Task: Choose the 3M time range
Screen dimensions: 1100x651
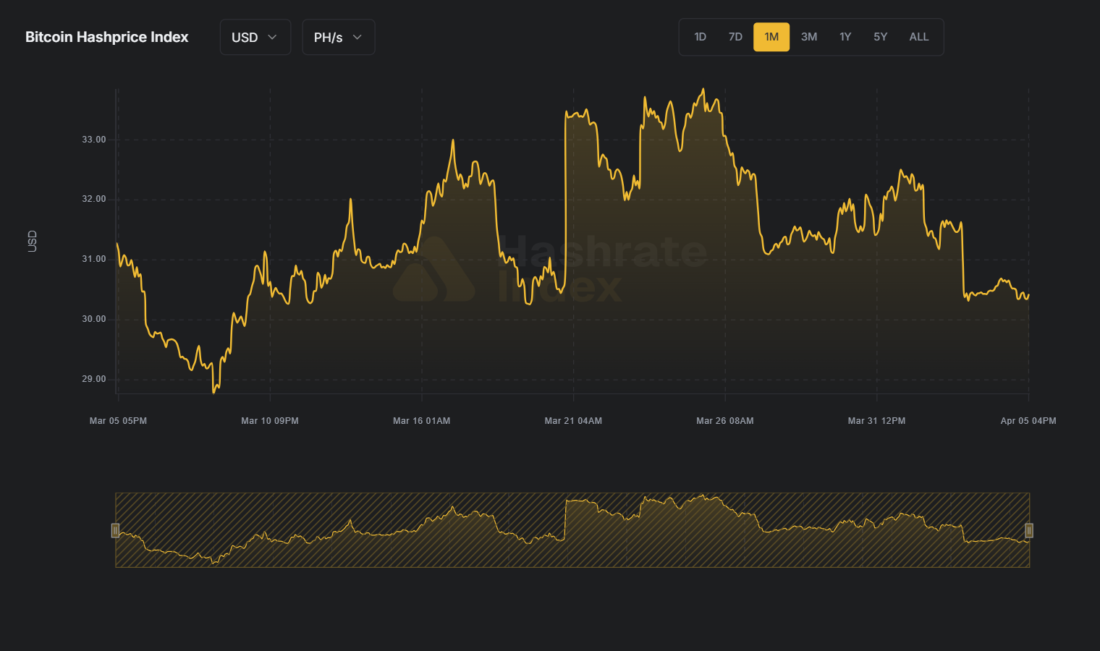Action: coord(809,37)
